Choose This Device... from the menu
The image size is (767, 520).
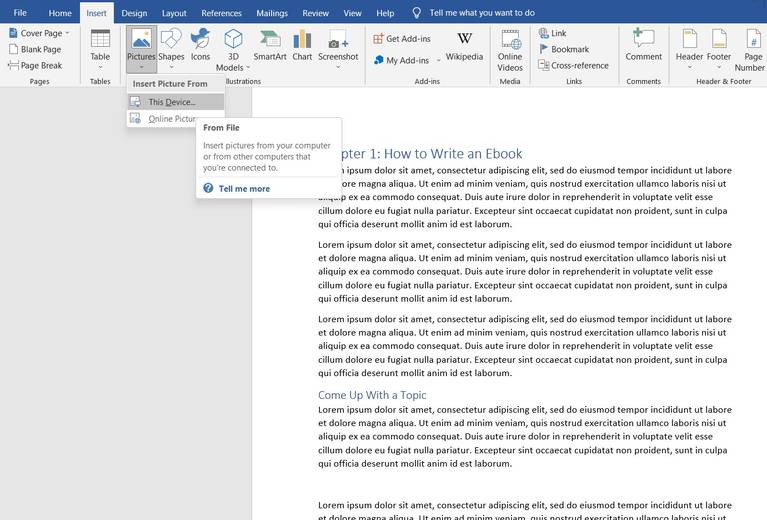(176, 102)
